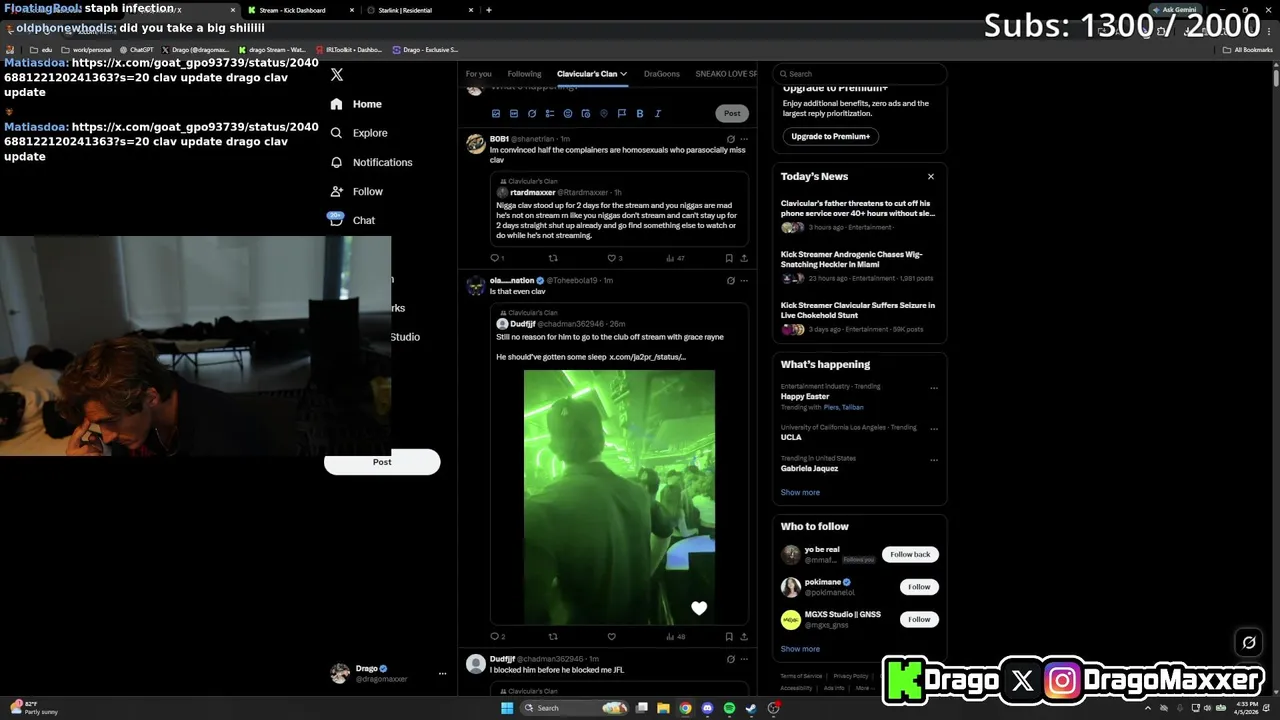Switch to Starlink | Residential browser tab
The height and width of the screenshot is (720, 1280).
[x=418, y=10]
